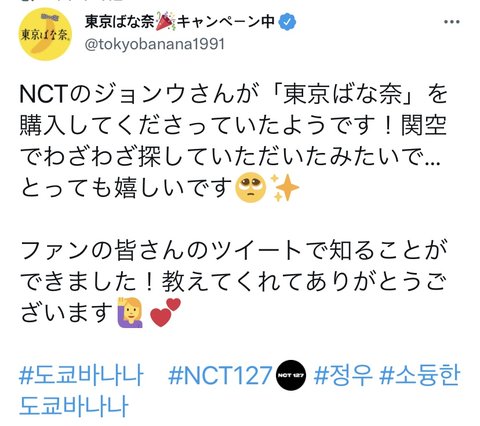Click the blue verified badge icon
This screenshot has height=426, width=480.
point(287,22)
